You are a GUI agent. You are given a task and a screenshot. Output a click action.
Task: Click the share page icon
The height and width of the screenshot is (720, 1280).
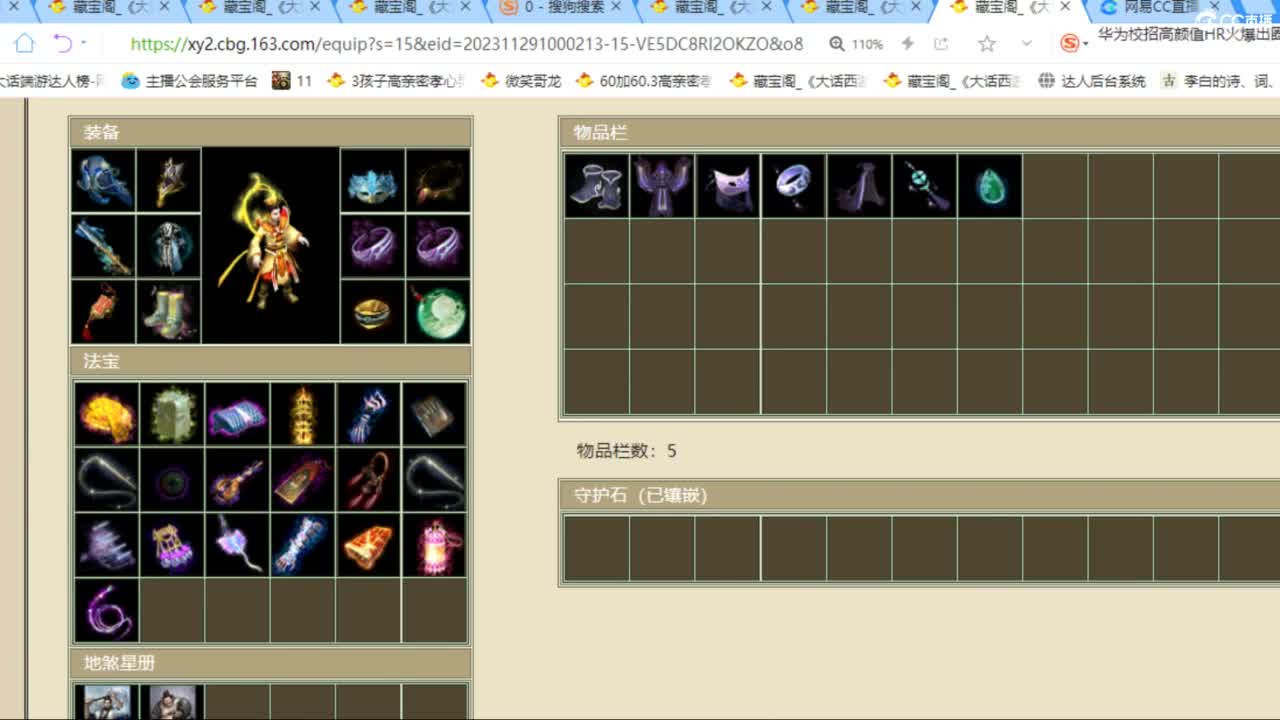click(x=941, y=44)
